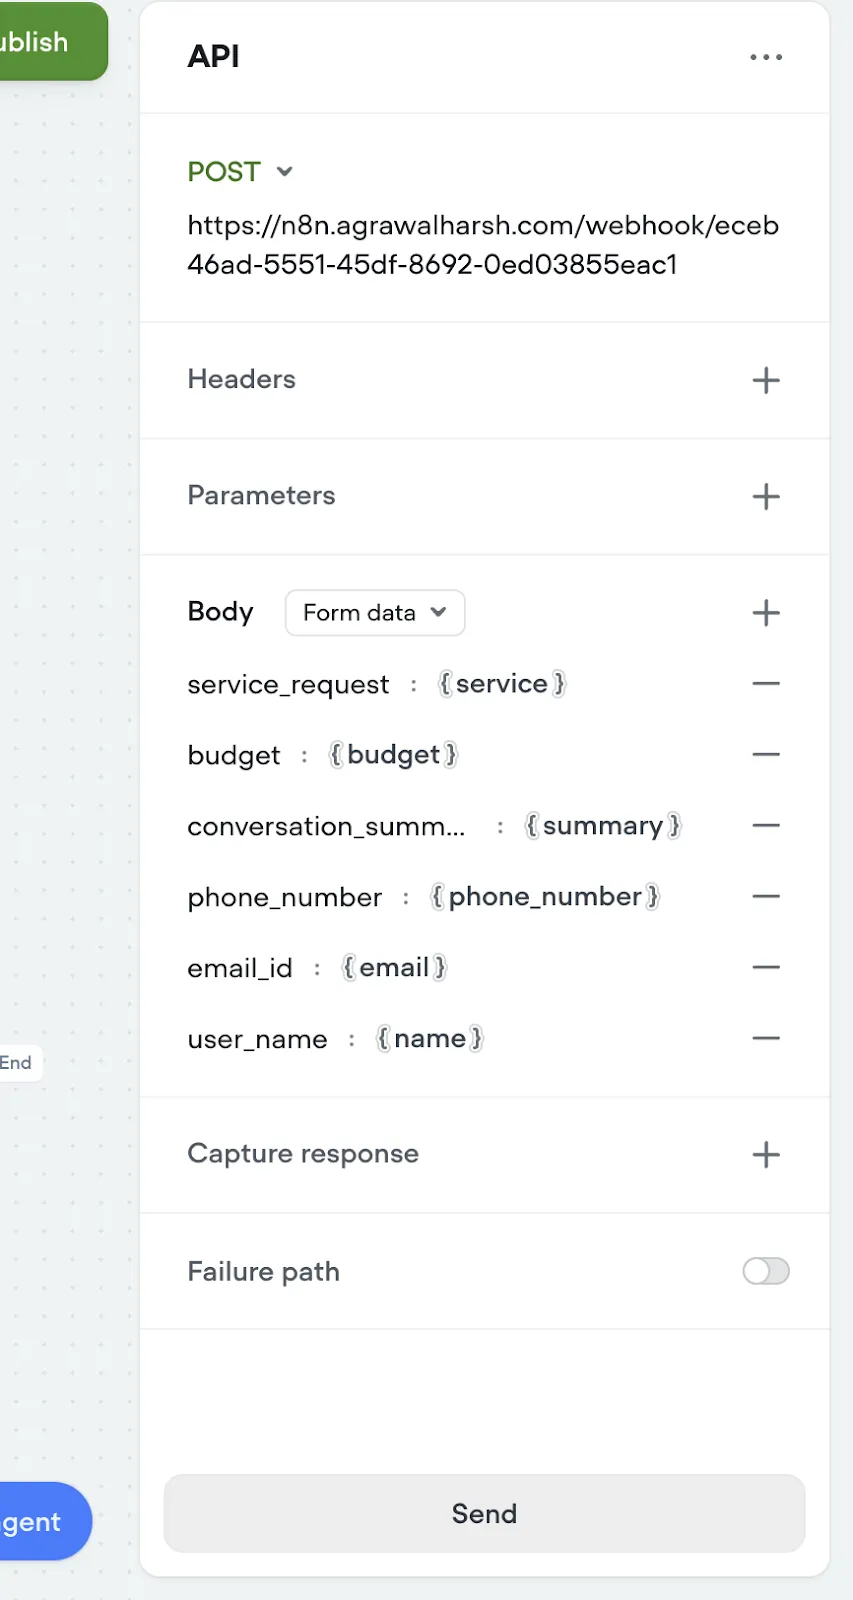Viewport: 853px width, 1600px height.
Task: Add a new header with plus icon
Action: (x=766, y=380)
